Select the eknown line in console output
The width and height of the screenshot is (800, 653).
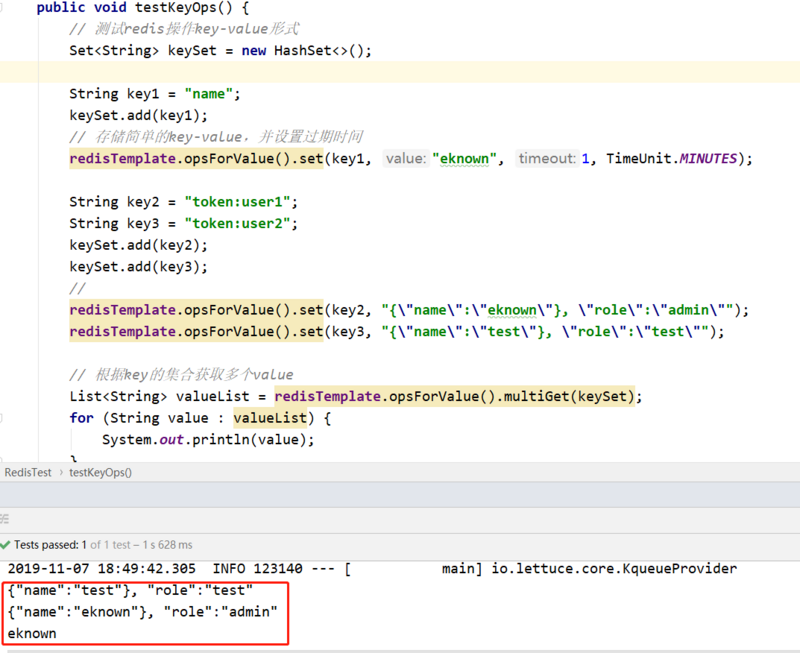click(x=32, y=633)
